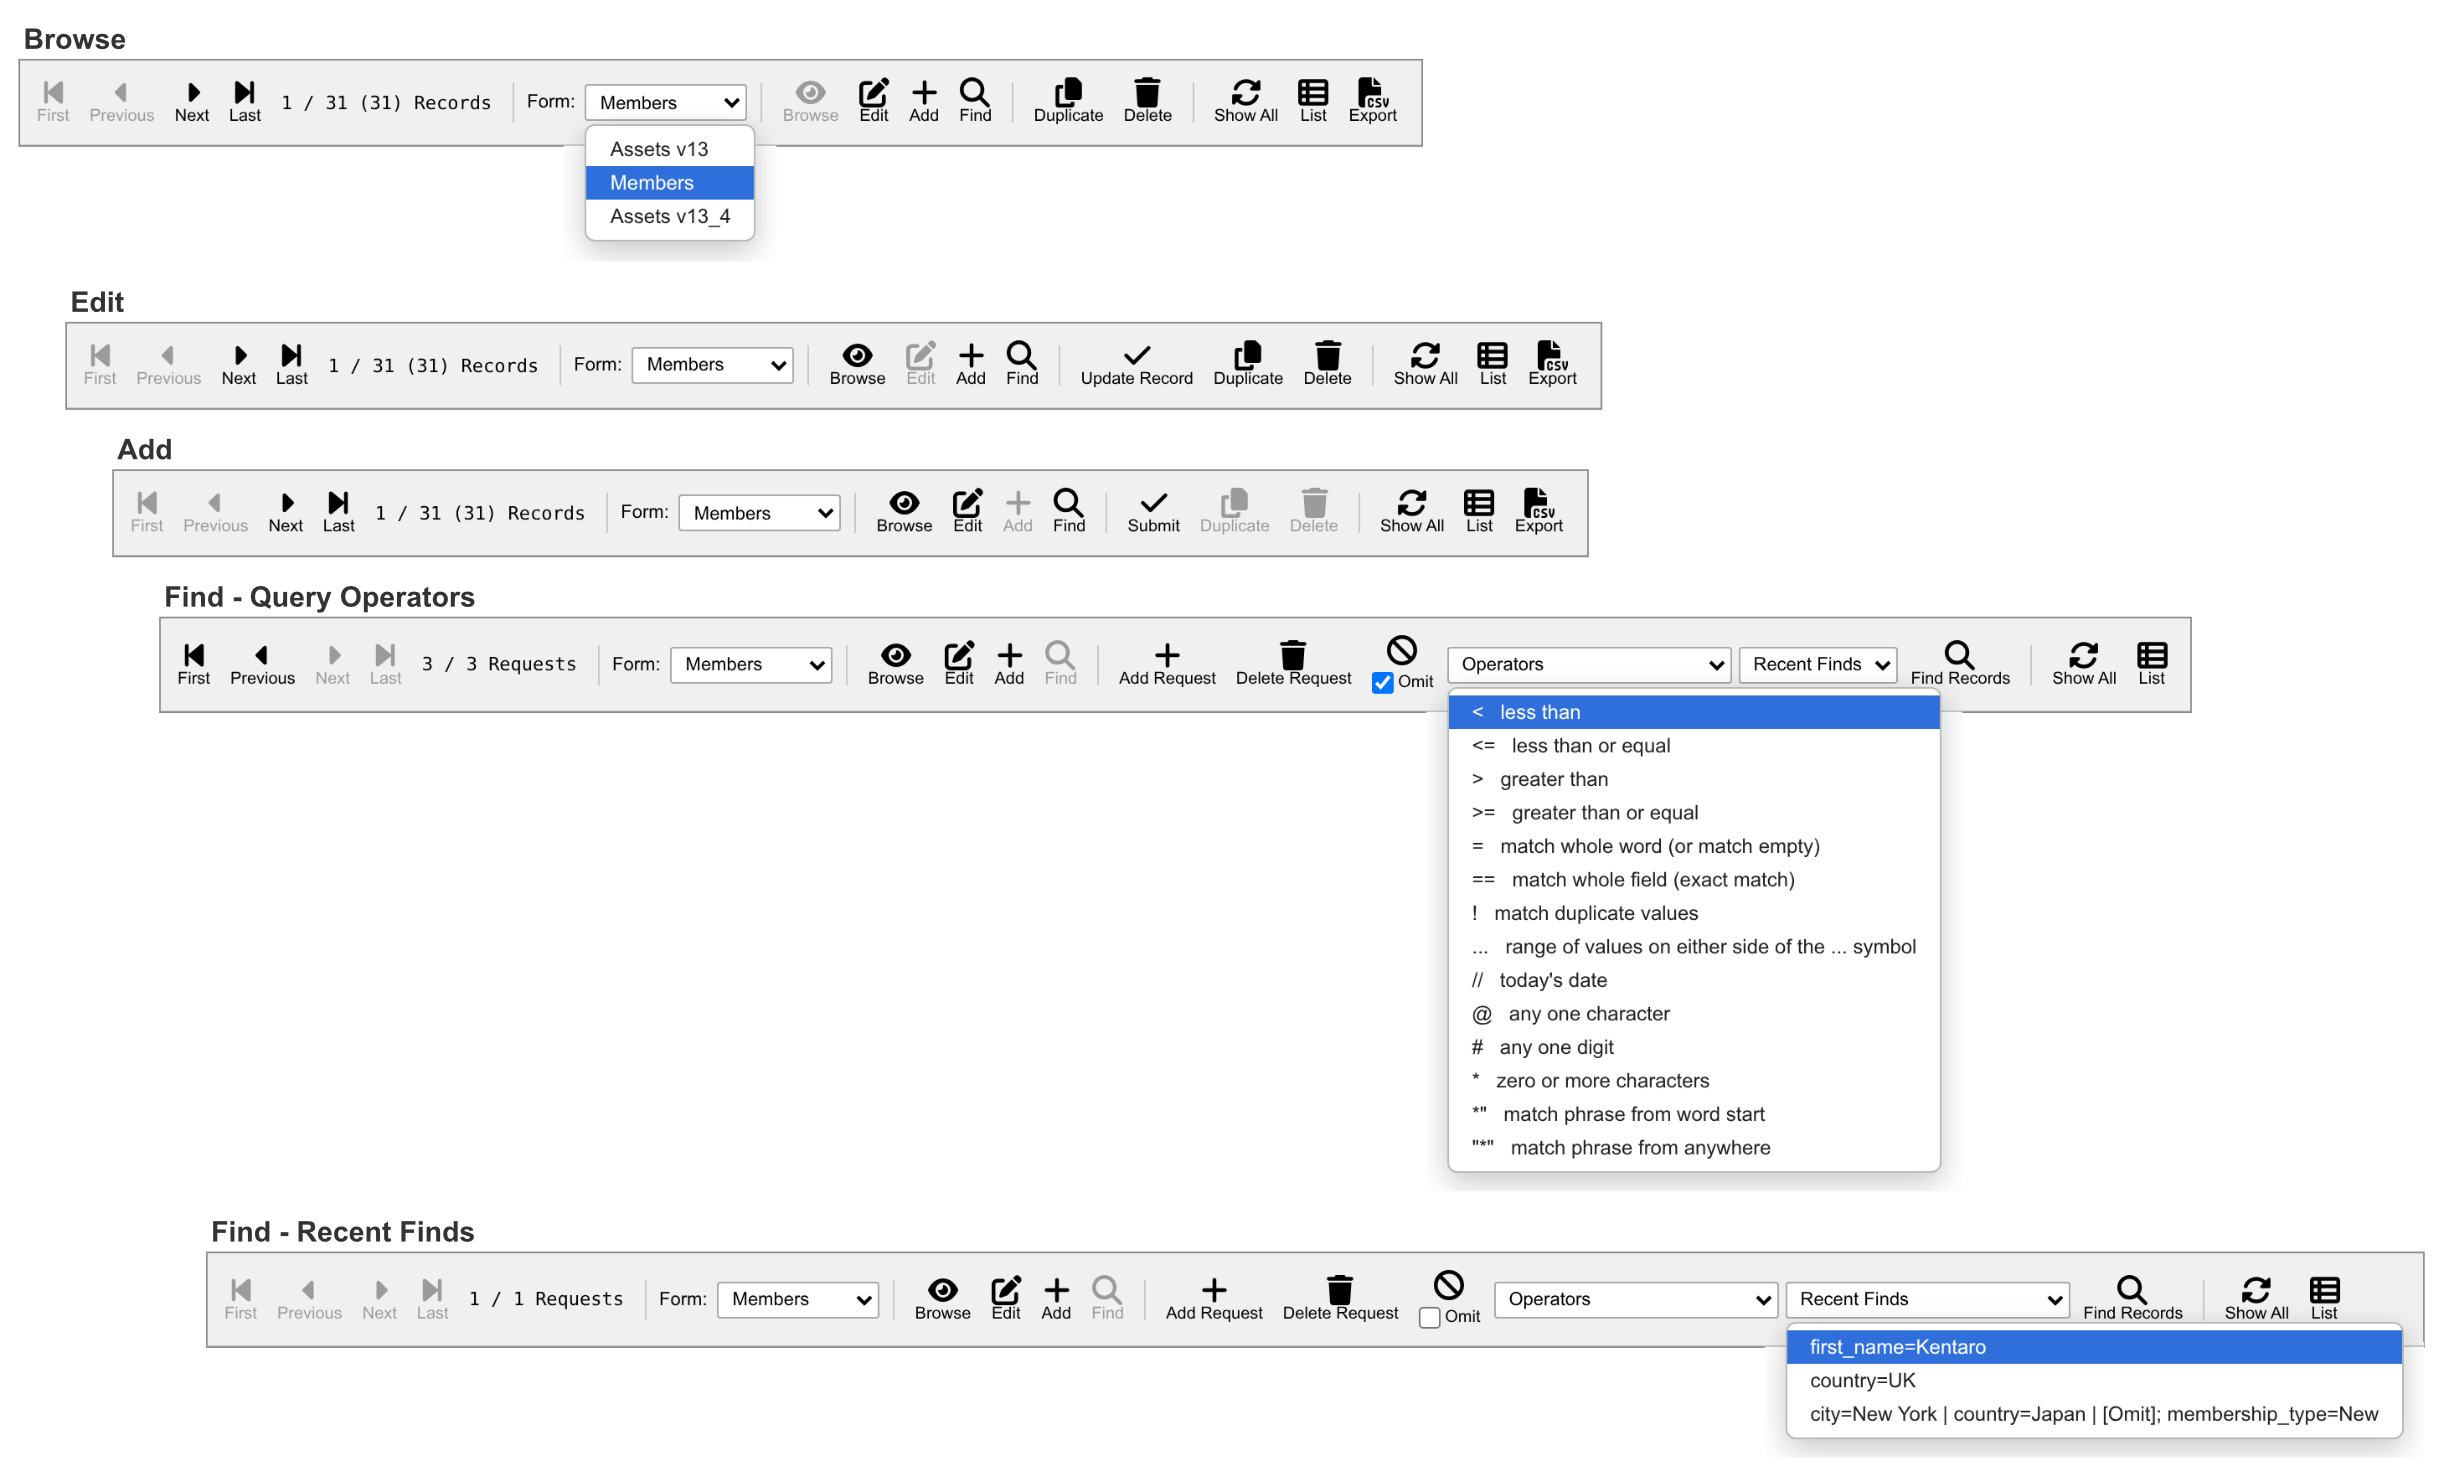This screenshot has width=2444, height=1478.
Task: Click Find magnifier in Edit toolbar
Action: pyautogui.click(x=1022, y=365)
